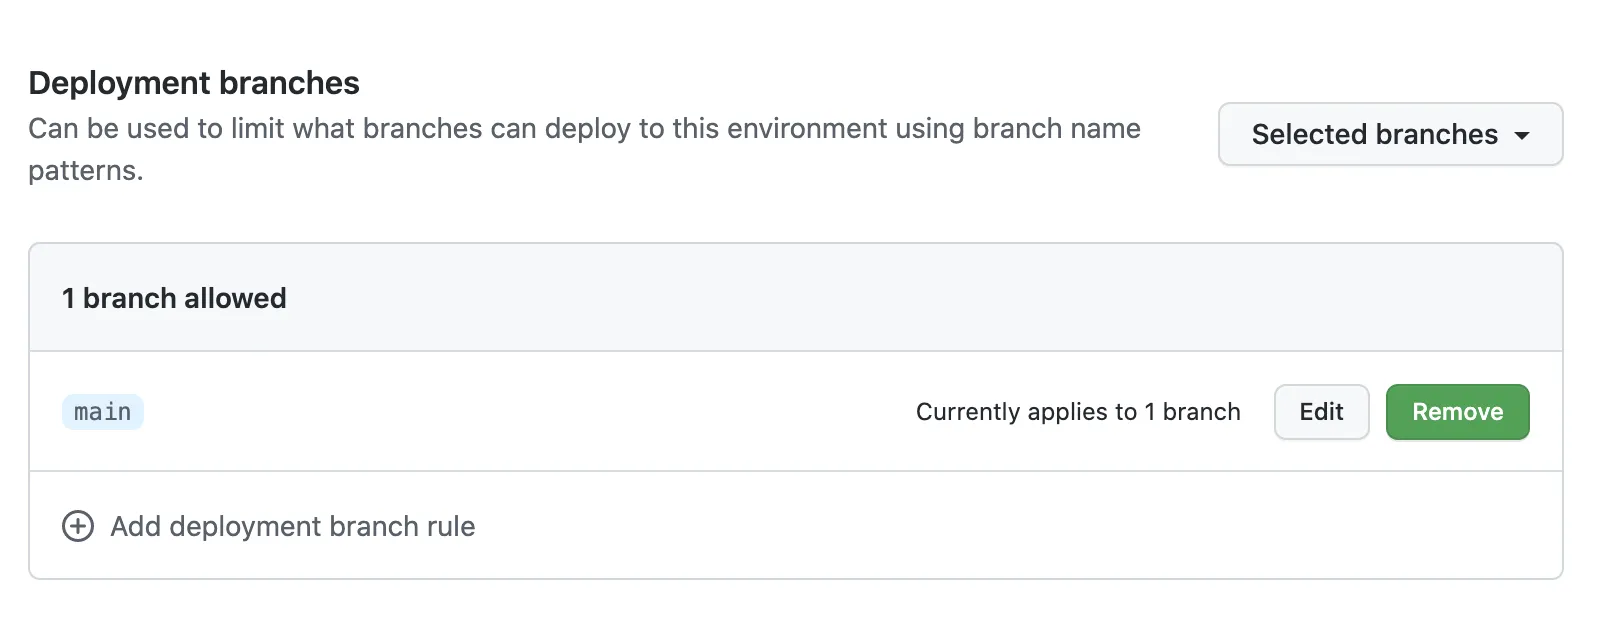1618x638 pixels.
Task: Click the caret arrow beside Selected branches
Action: pos(1522,135)
